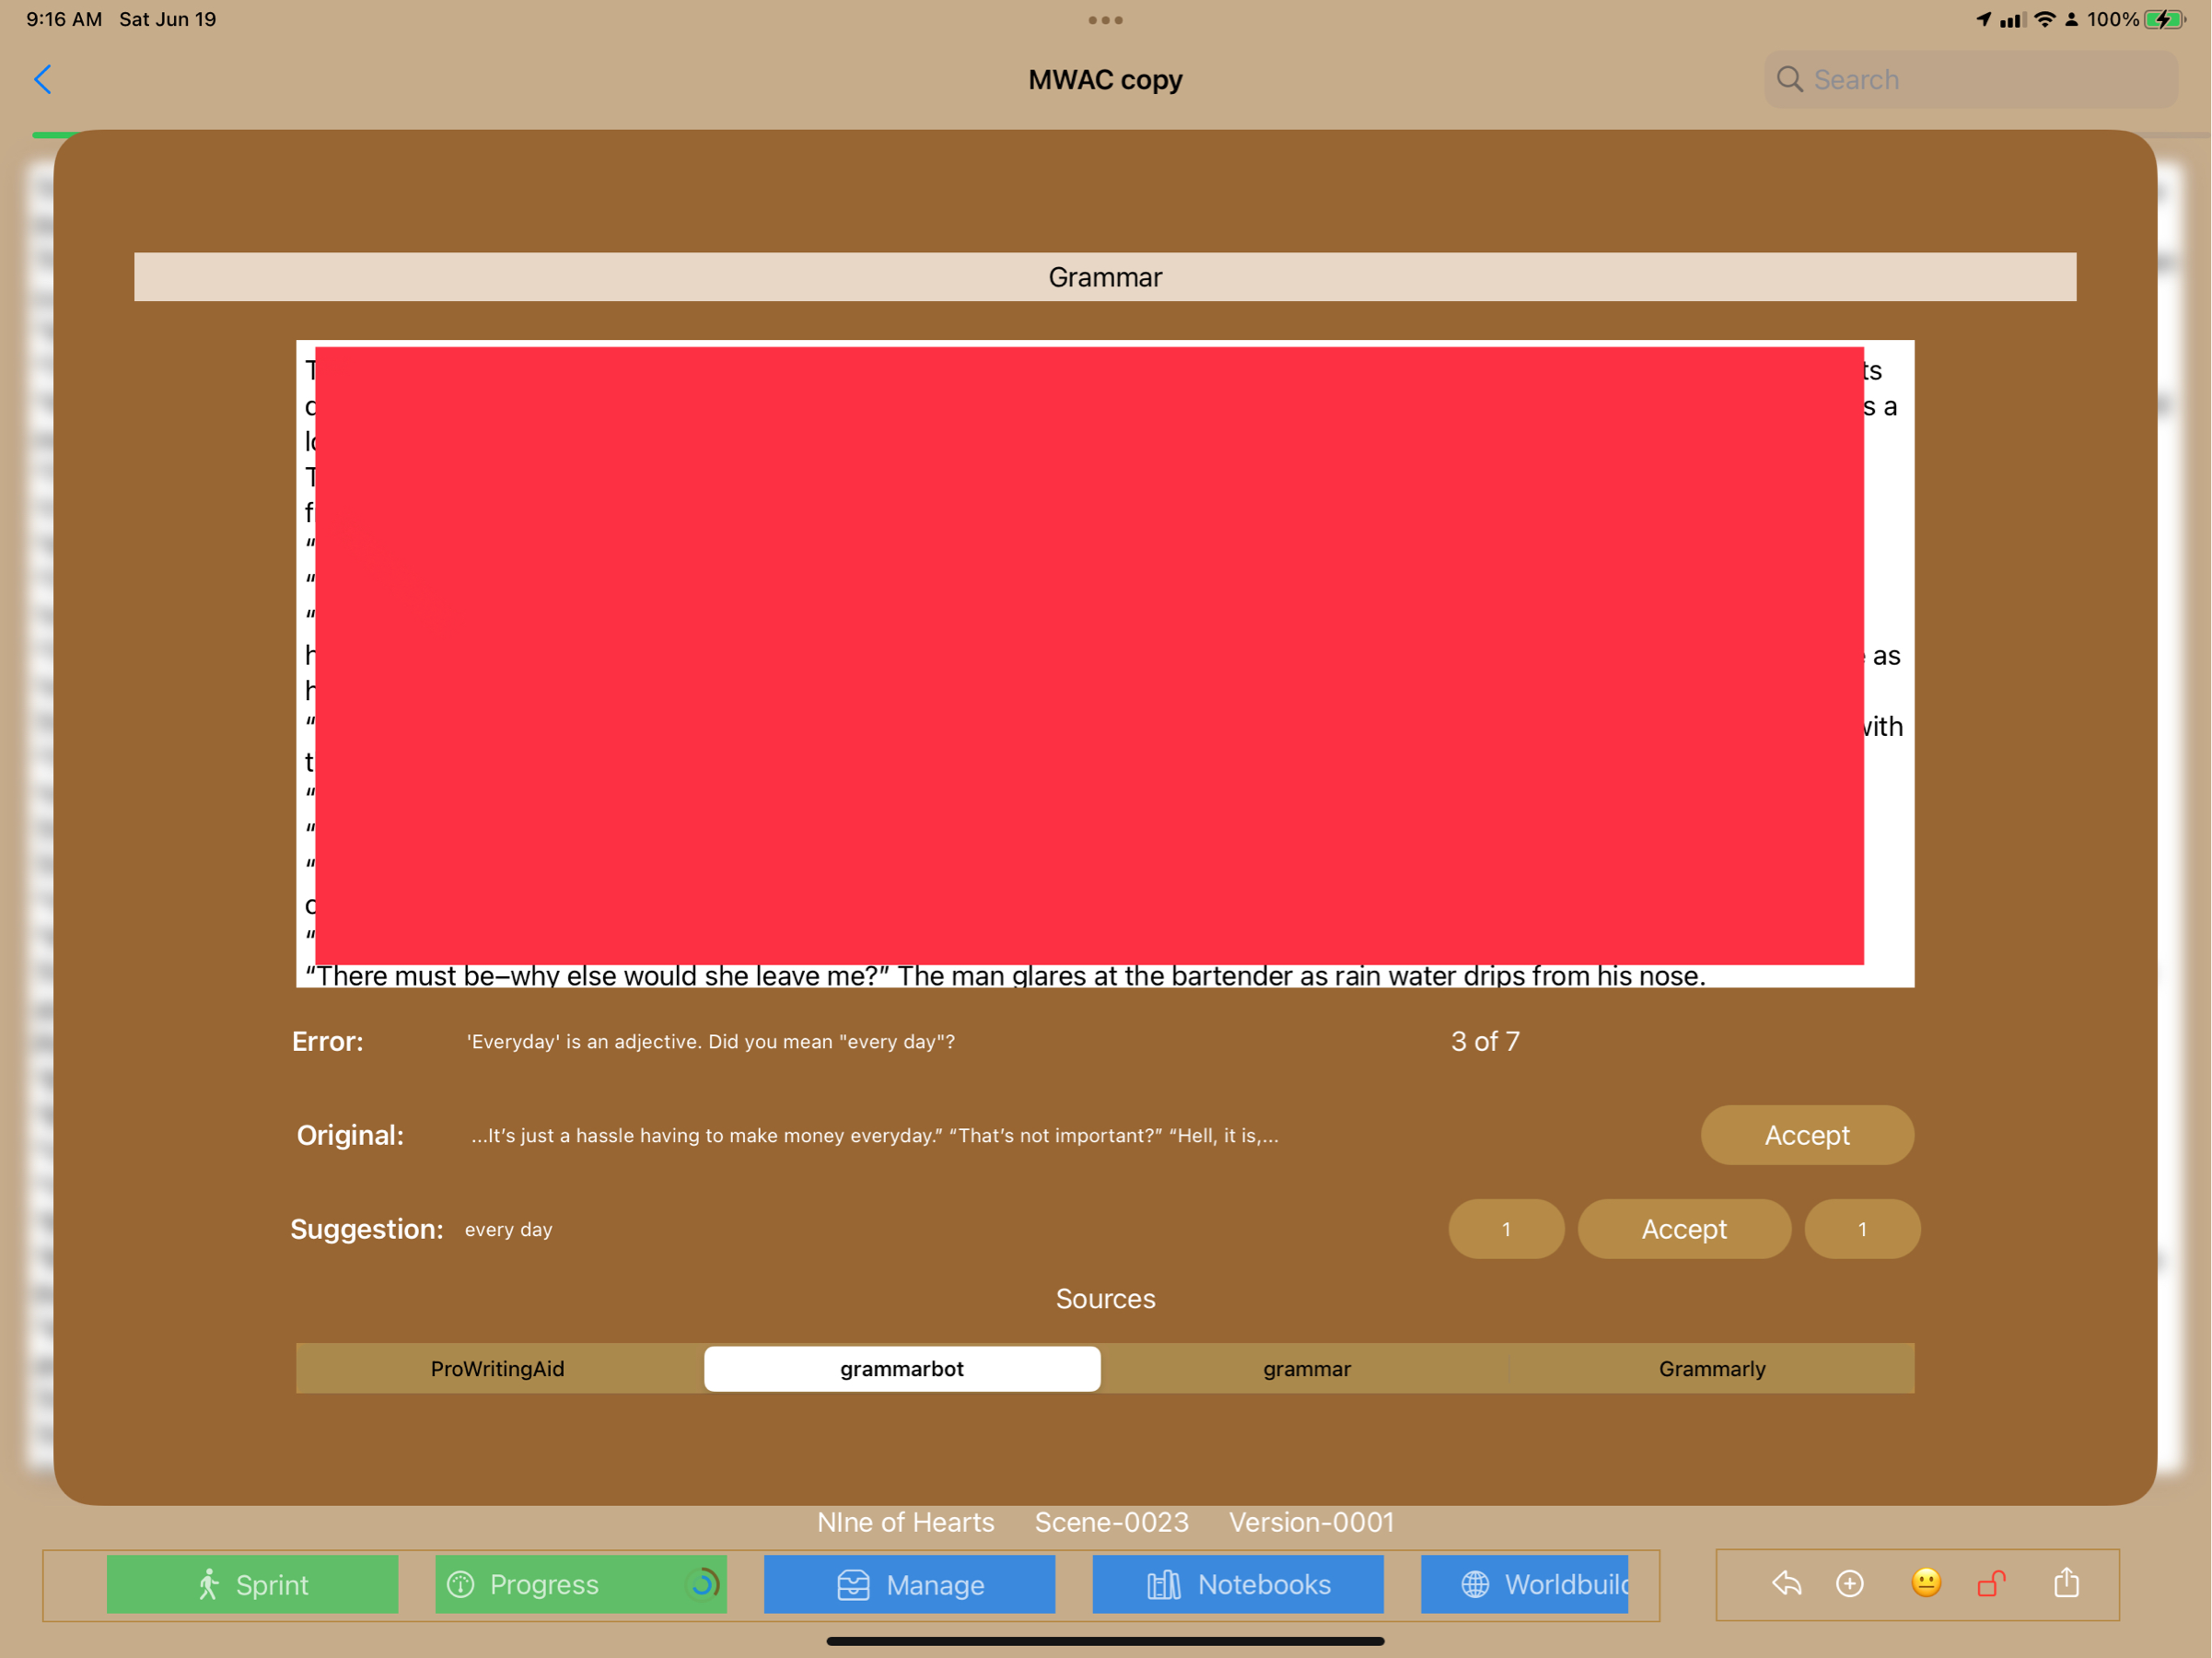Open the share sheet icon
Image resolution: width=2212 pixels, height=1658 pixels.
click(x=2066, y=1583)
